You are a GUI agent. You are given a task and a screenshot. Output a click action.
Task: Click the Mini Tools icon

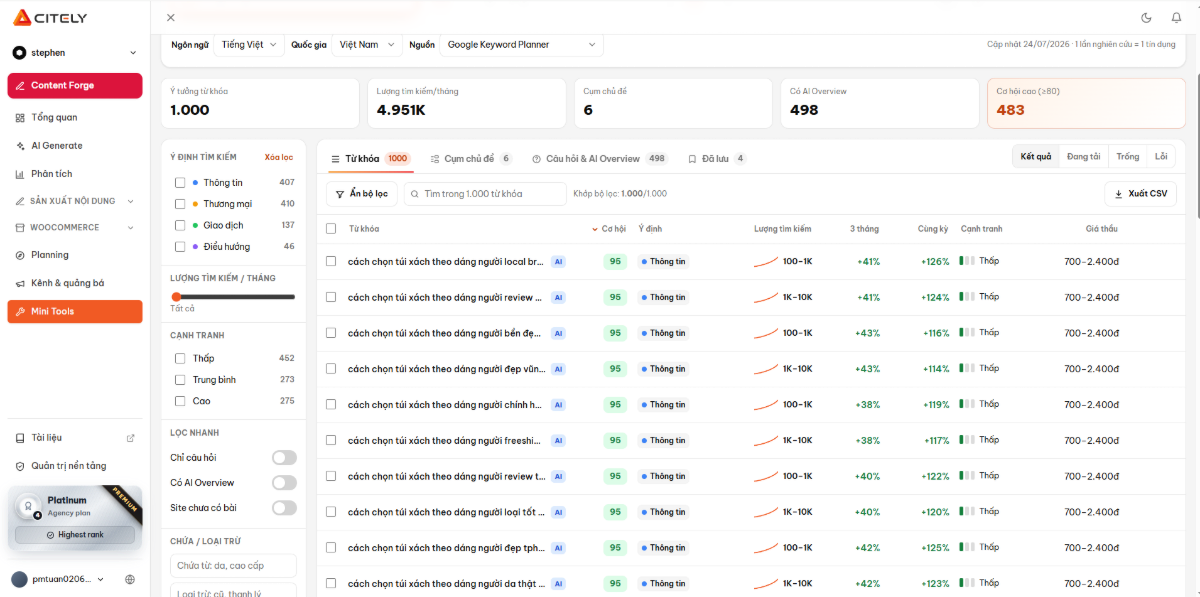pos(20,312)
